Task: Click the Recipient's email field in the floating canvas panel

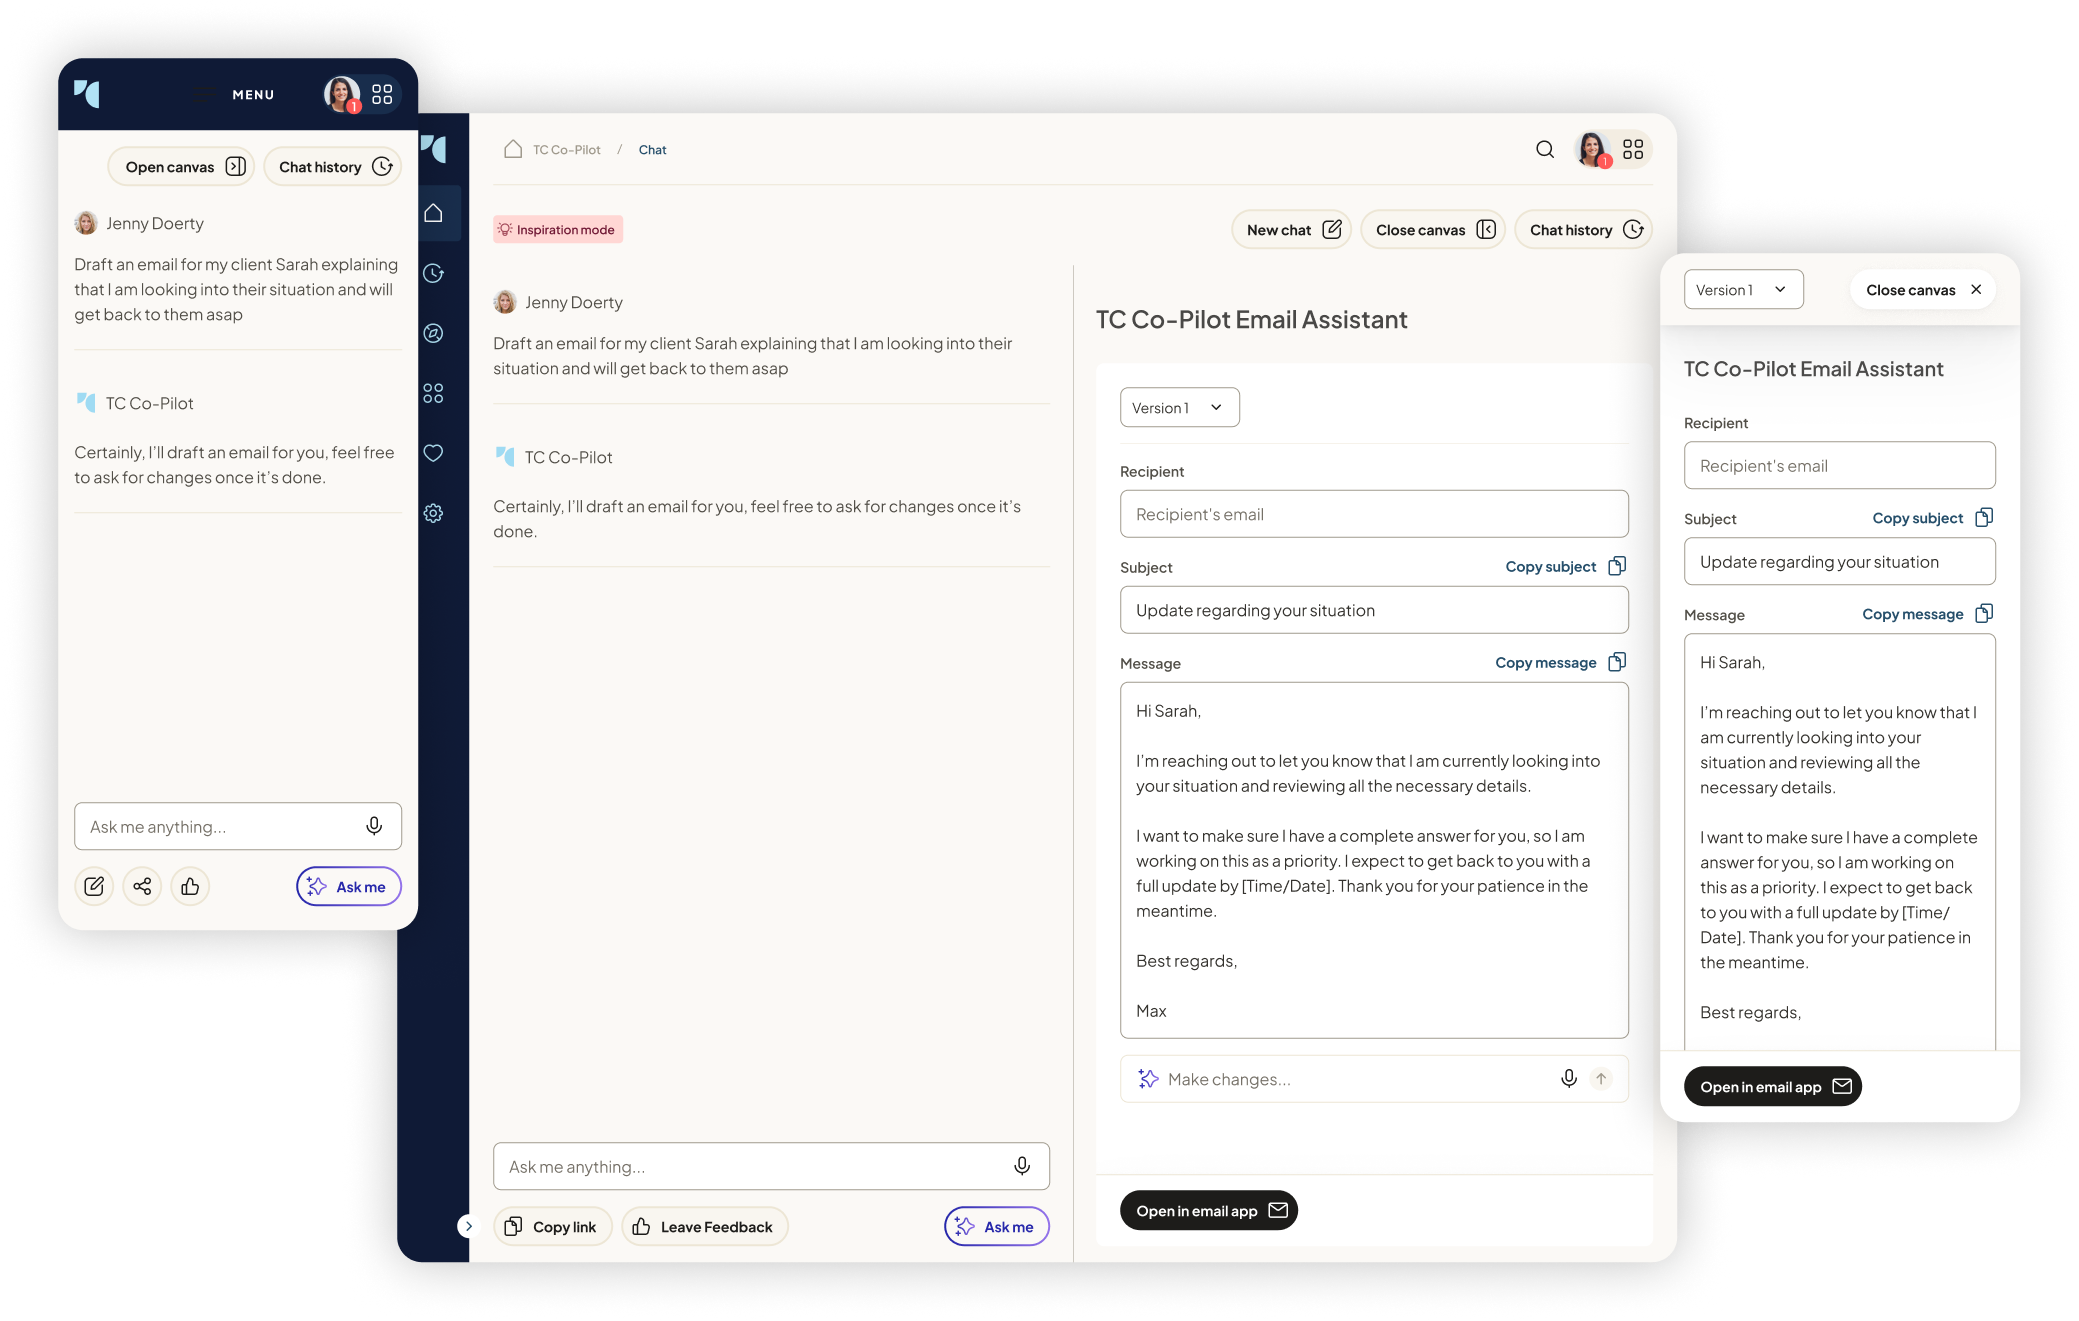Action: tap(1840, 466)
